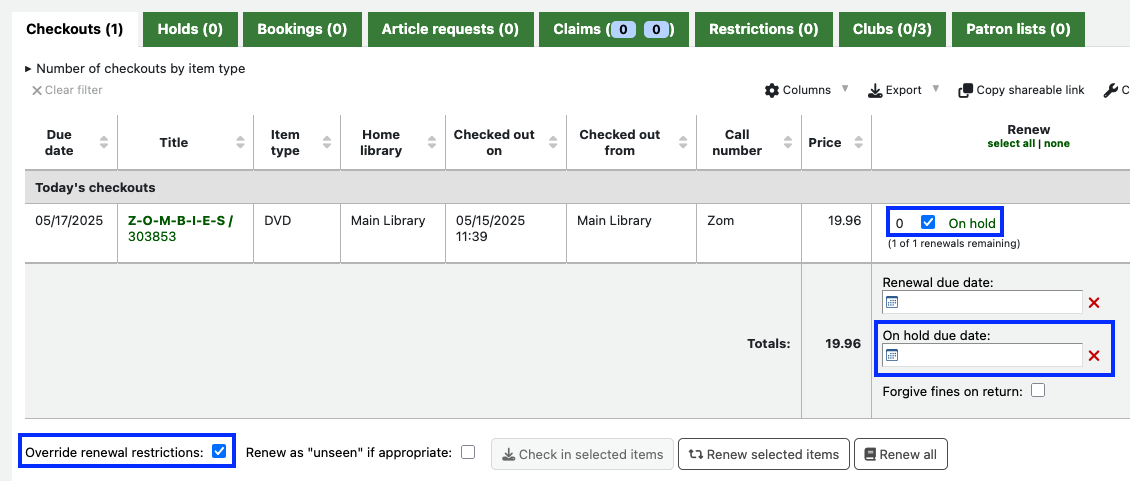Click Copy shareable link
The height and width of the screenshot is (481, 1130).
pyautogui.click(x=1021, y=90)
